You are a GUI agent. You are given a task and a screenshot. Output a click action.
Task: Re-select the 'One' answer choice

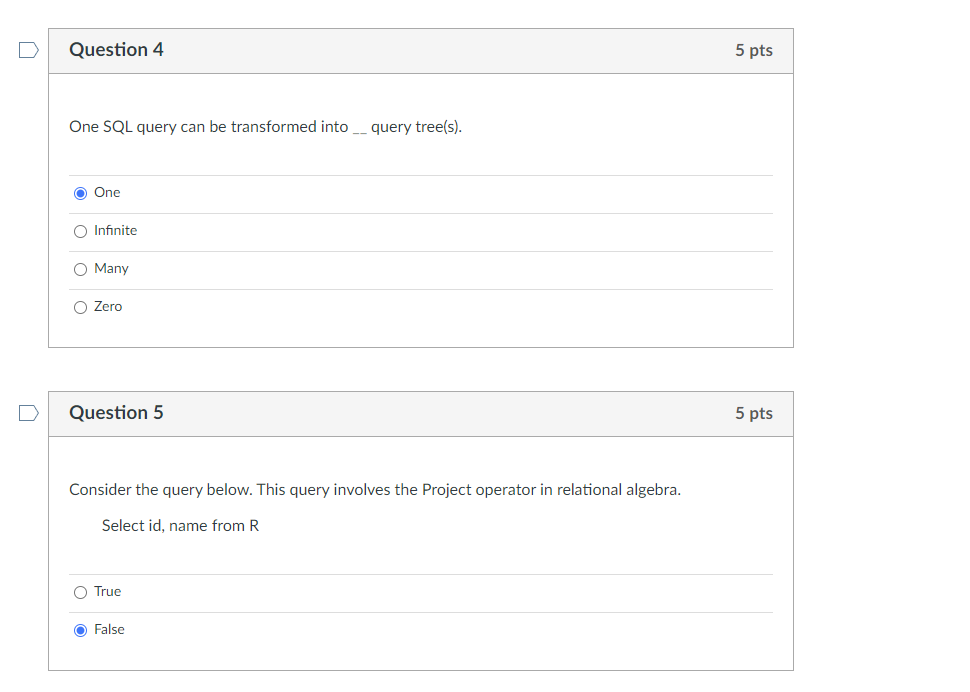[x=80, y=192]
